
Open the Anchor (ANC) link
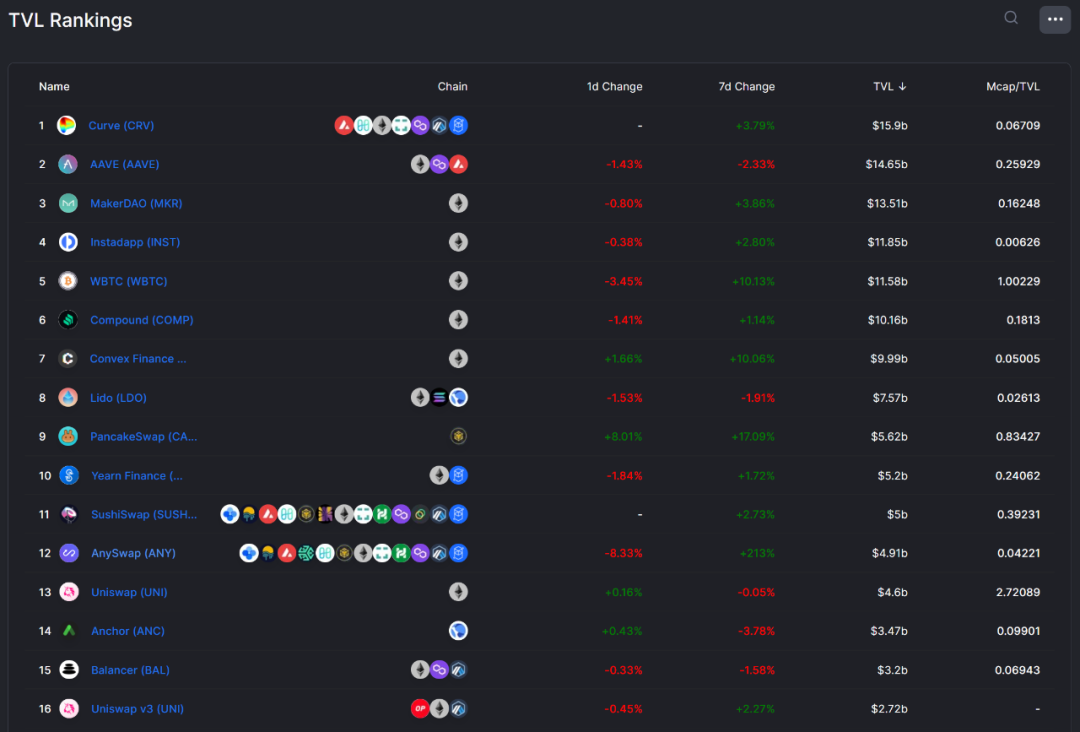(x=128, y=631)
